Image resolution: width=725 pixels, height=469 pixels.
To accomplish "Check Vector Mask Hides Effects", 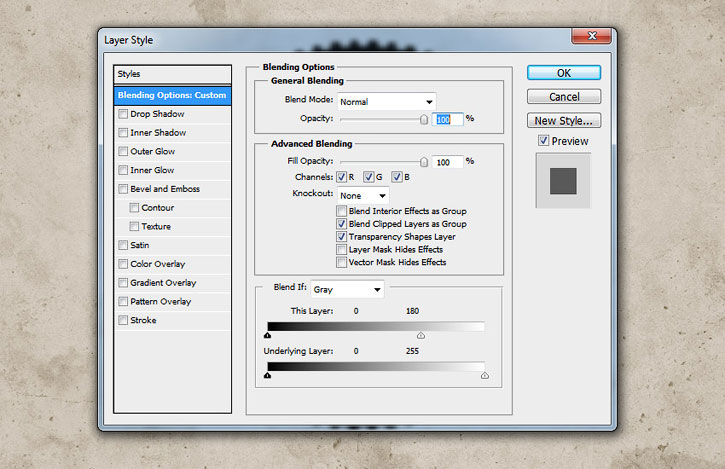I will click(x=342, y=262).
